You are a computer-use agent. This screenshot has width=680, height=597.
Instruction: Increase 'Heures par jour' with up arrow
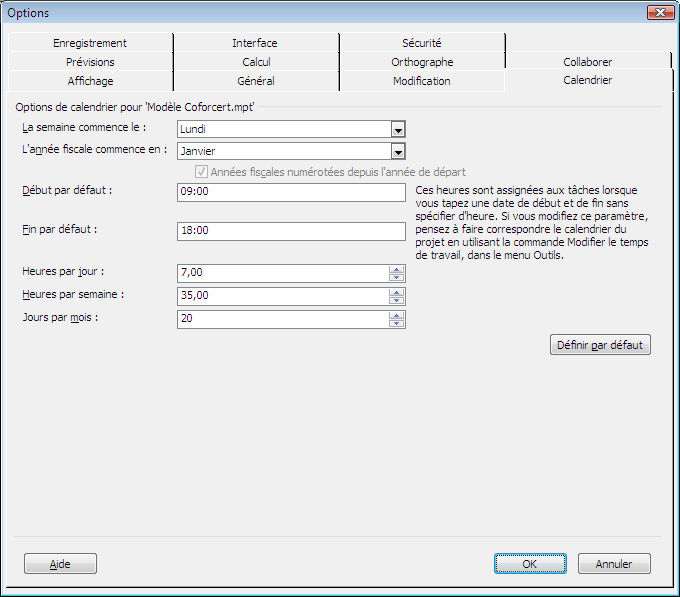397,268
